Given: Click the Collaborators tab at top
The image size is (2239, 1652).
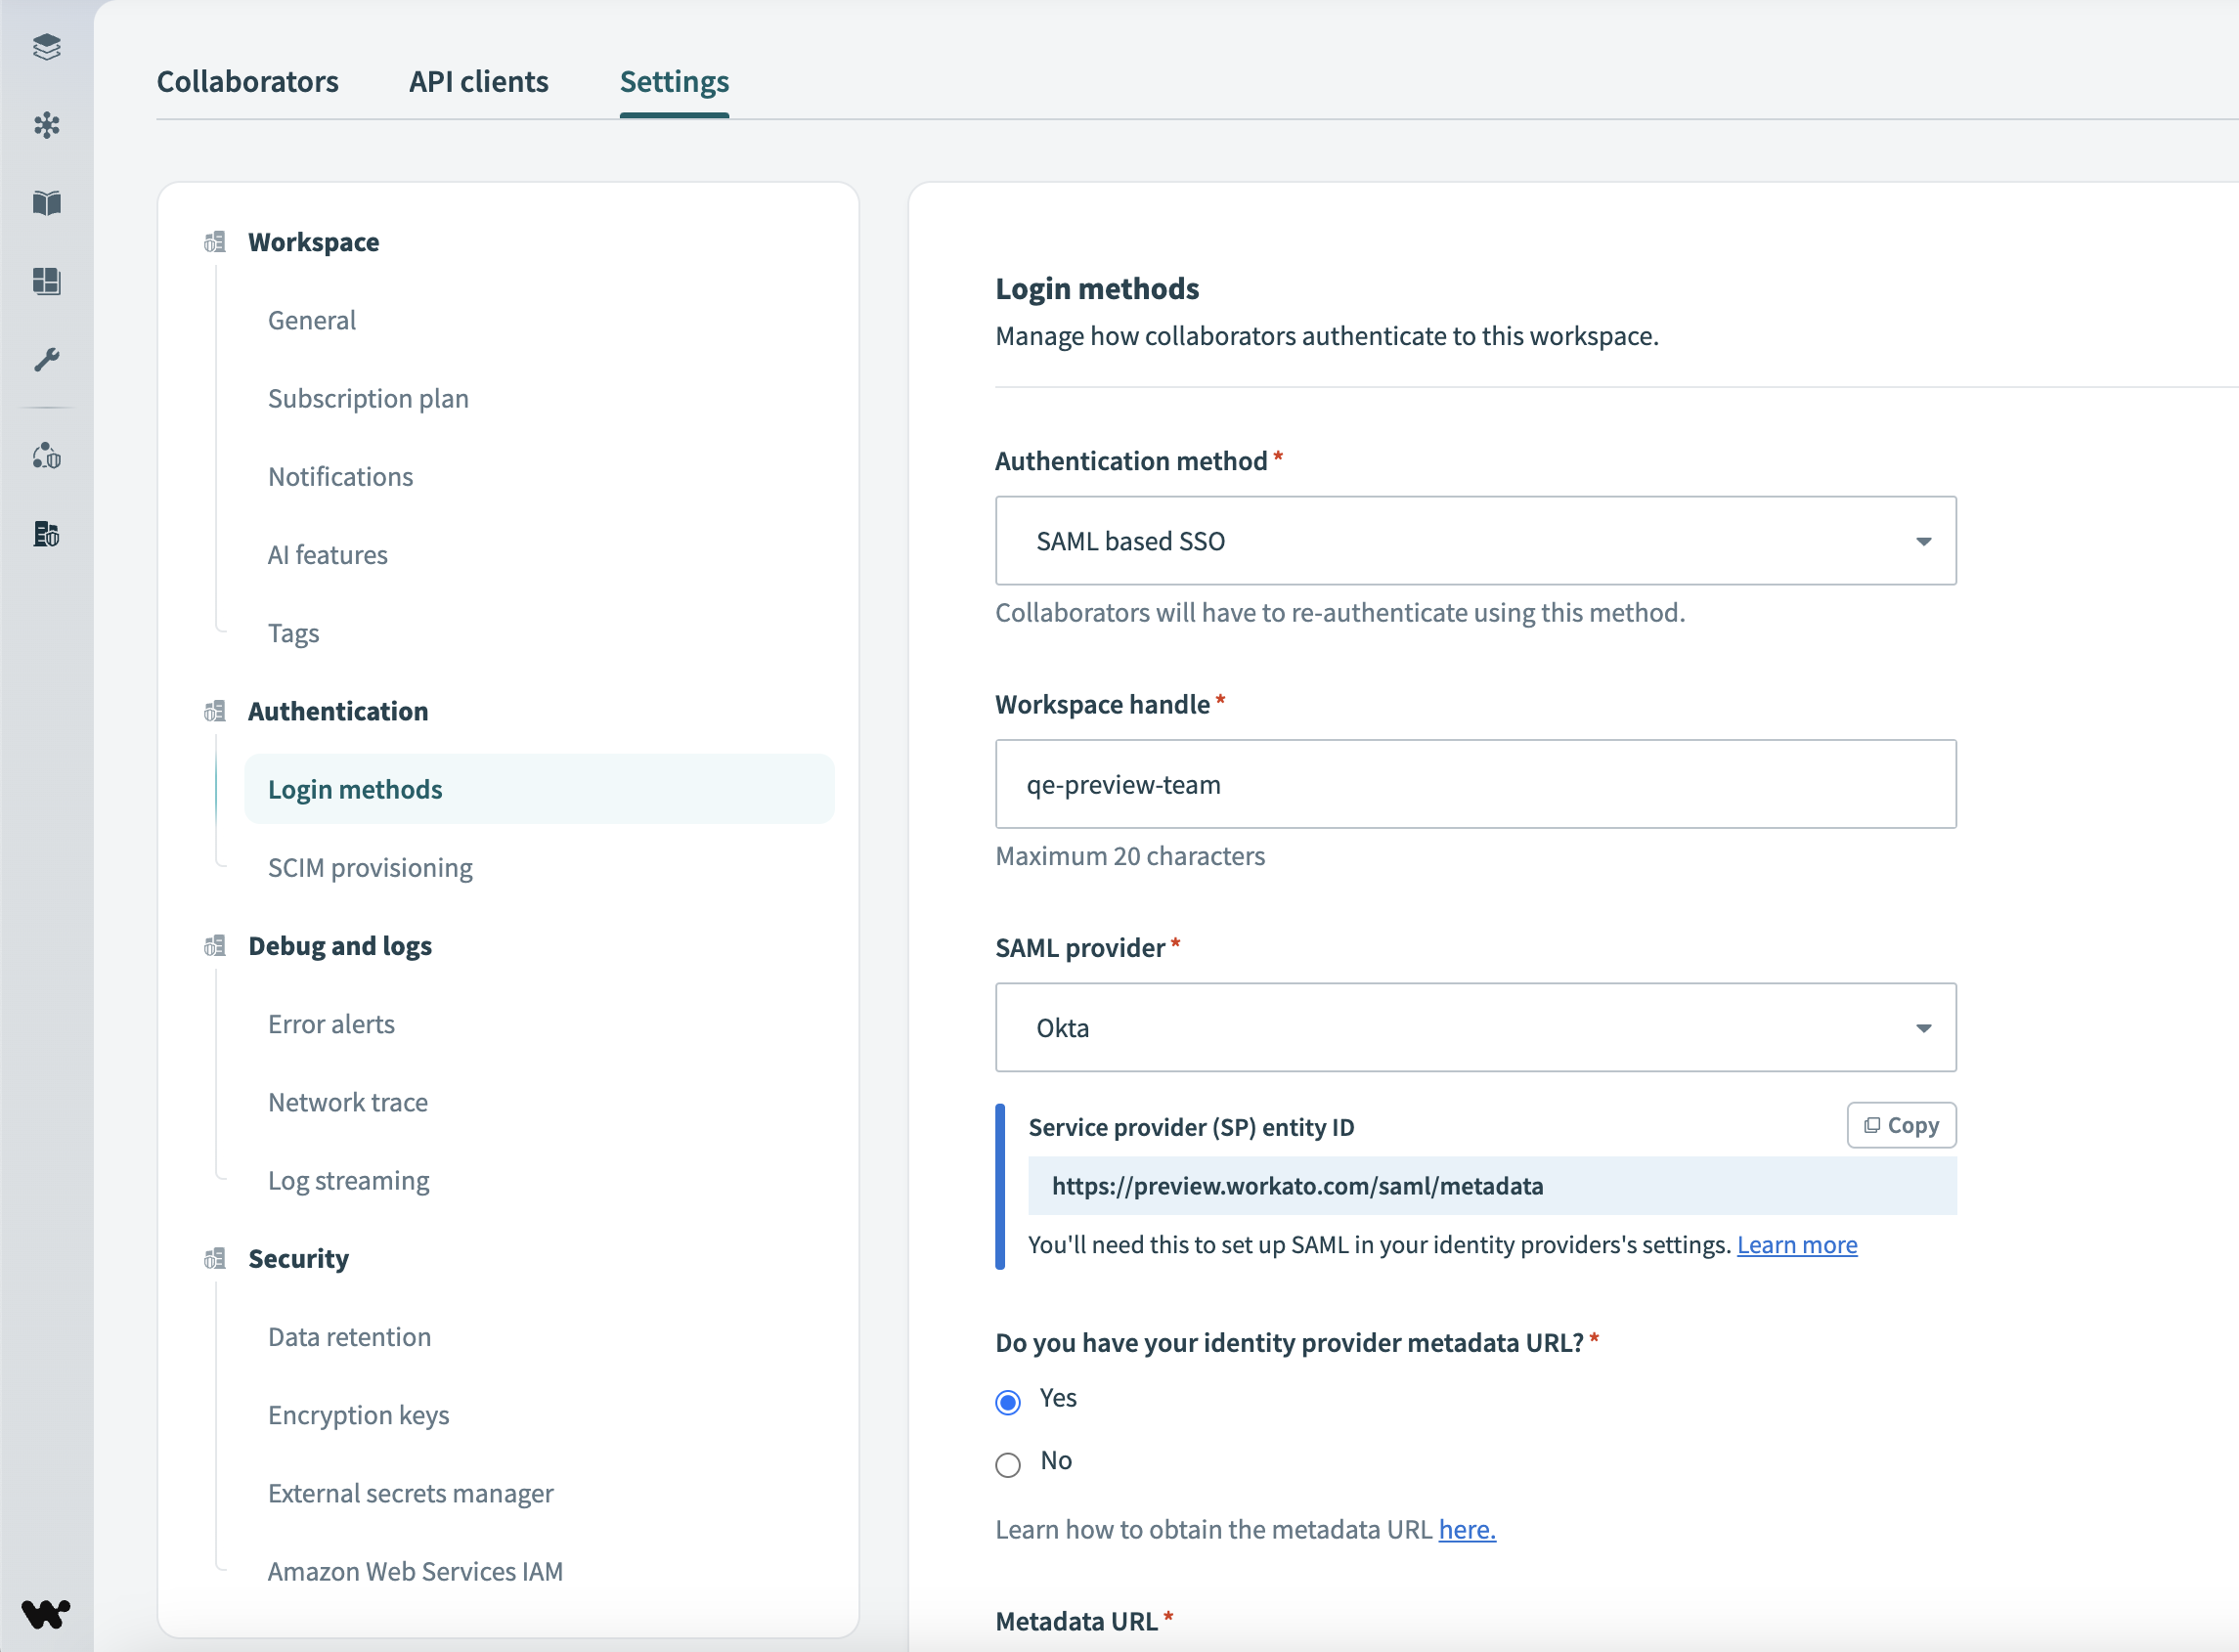Looking at the screenshot, I should [x=248, y=80].
